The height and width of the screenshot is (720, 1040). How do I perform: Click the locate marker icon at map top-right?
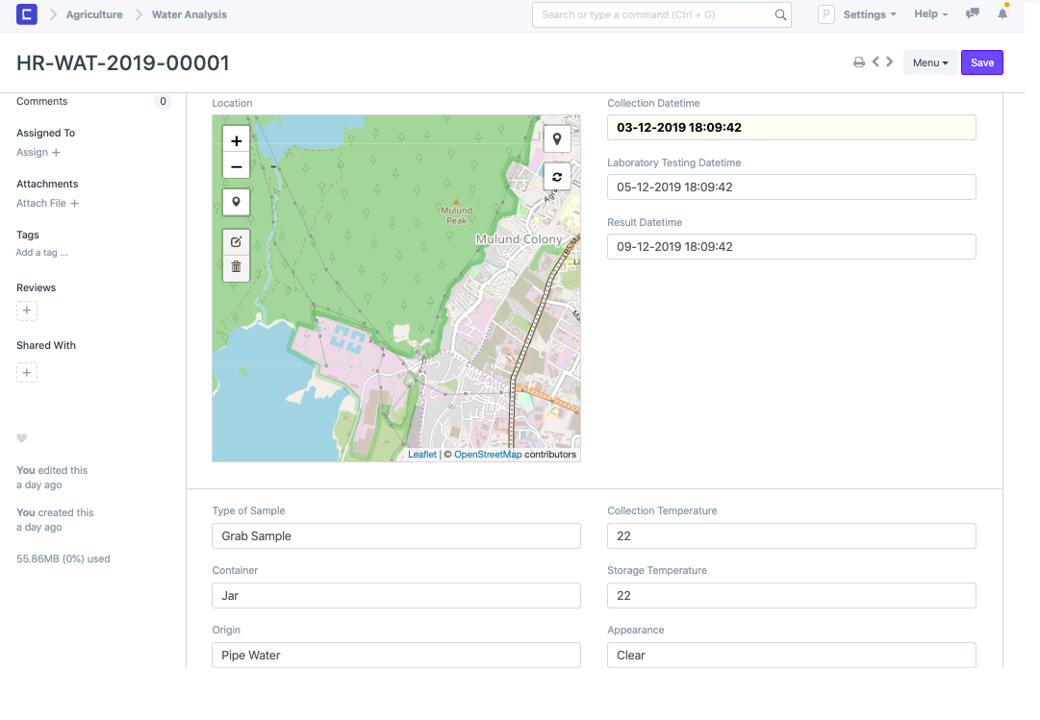pos(557,138)
